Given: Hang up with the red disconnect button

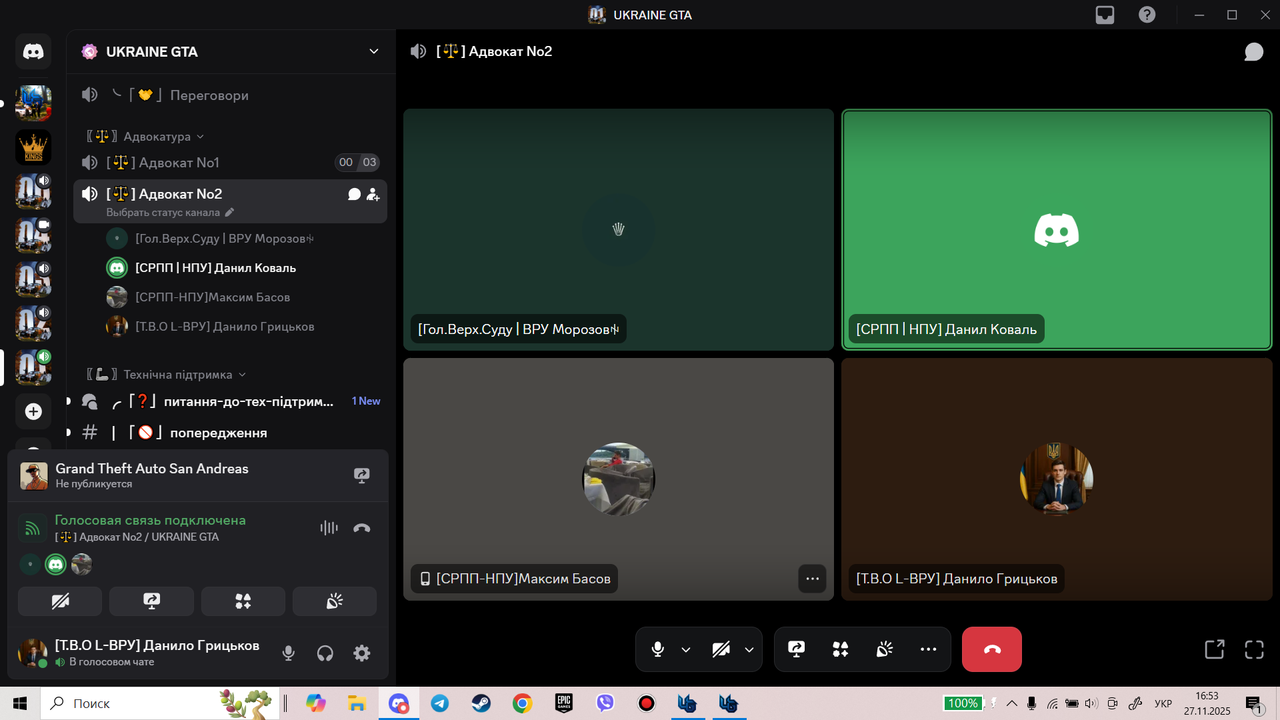Looking at the screenshot, I should point(992,649).
